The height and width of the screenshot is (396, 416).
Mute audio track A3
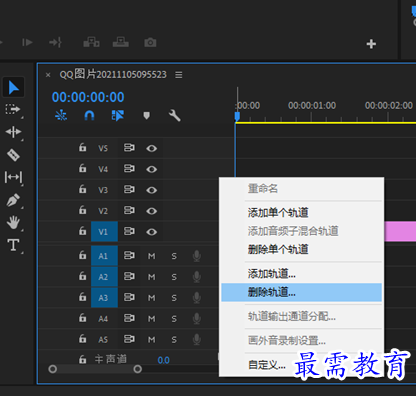click(x=151, y=298)
